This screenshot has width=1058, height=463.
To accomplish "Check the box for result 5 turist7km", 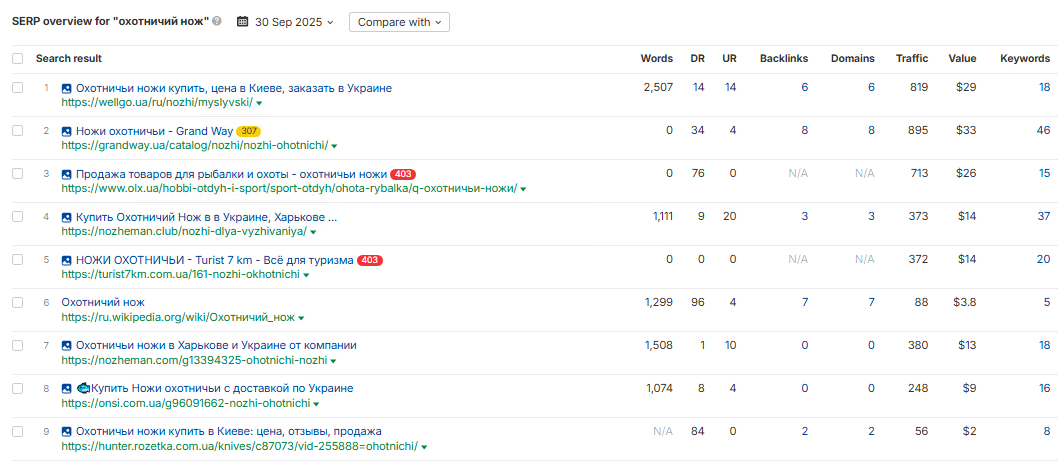I will coord(18,261).
